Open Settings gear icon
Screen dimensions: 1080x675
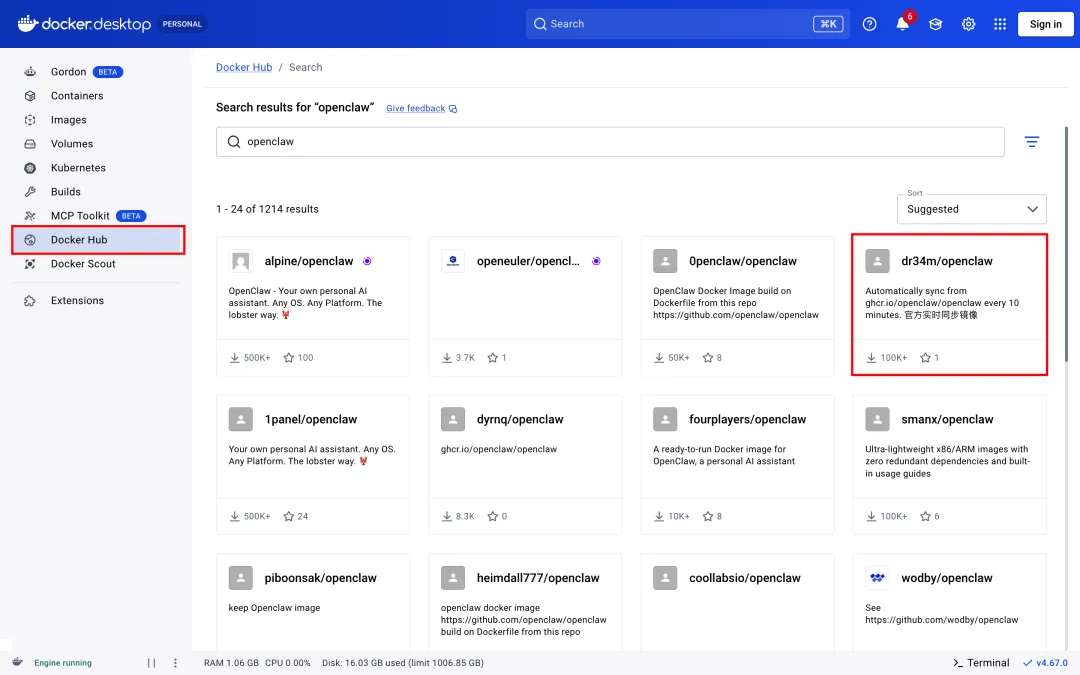pyautogui.click(x=968, y=24)
